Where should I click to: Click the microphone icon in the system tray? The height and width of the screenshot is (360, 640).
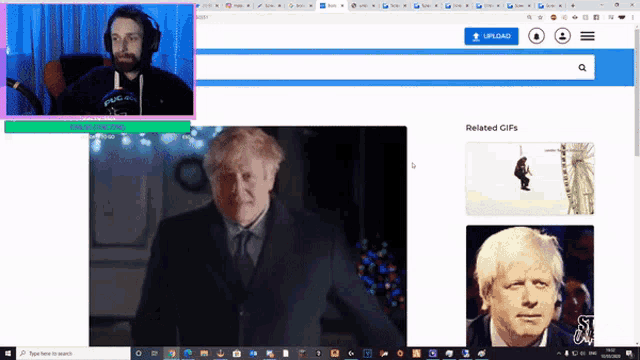567,353
